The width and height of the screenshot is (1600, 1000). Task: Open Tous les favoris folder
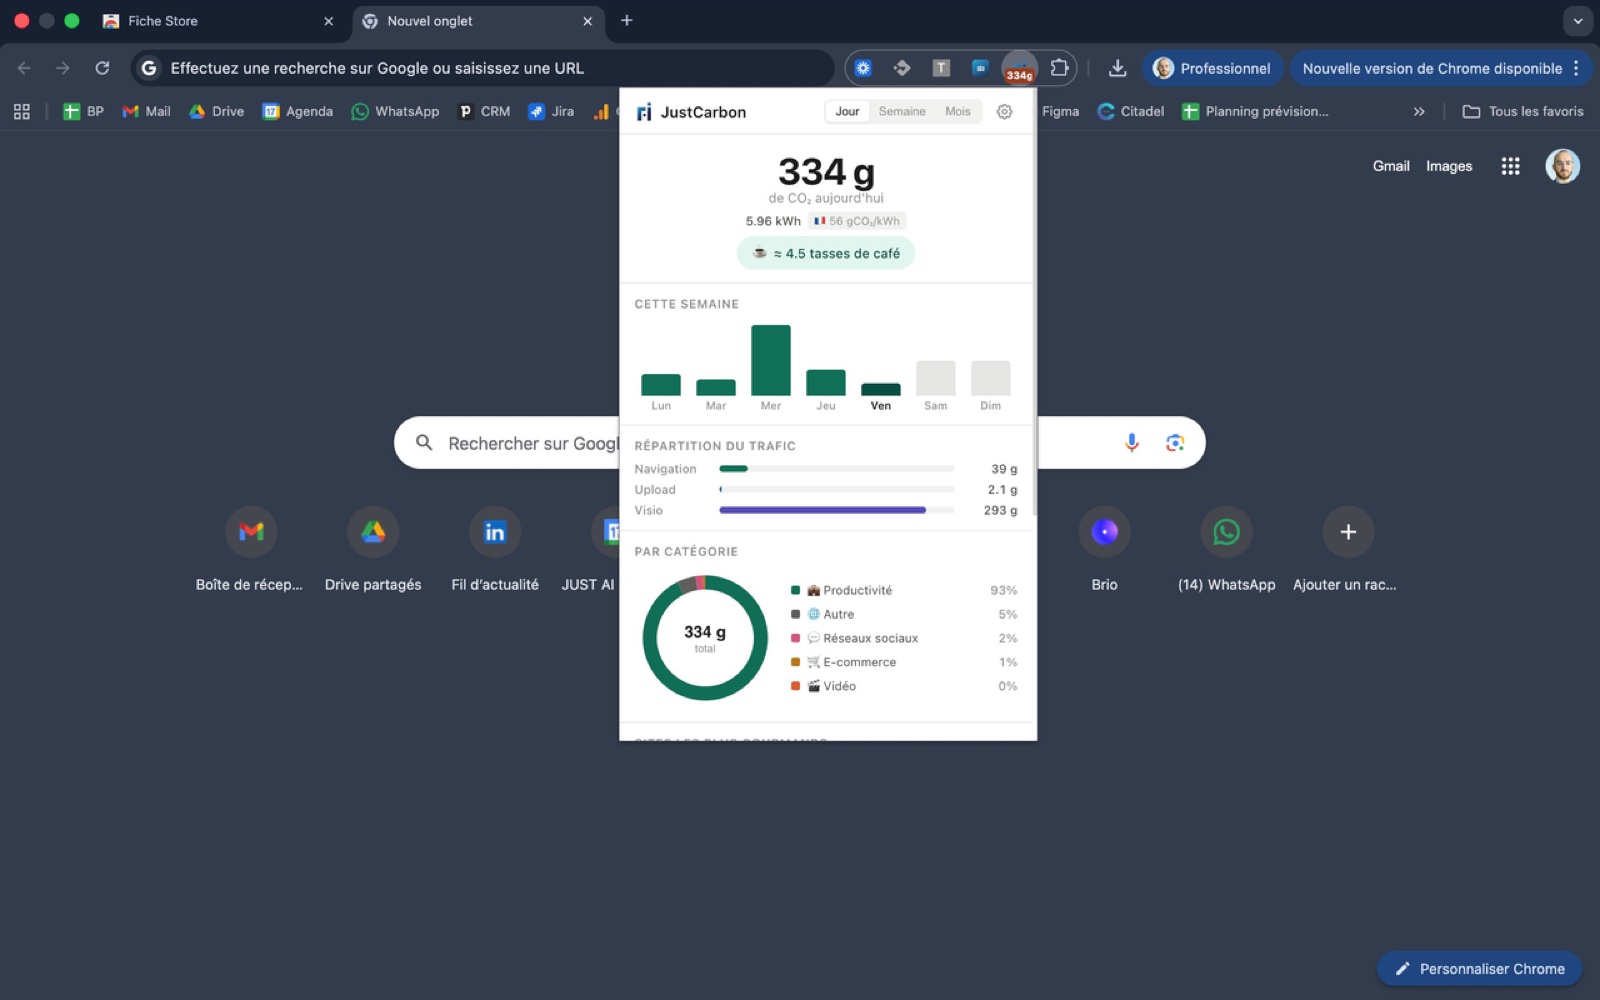pyautogui.click(x=1523, y=111)
